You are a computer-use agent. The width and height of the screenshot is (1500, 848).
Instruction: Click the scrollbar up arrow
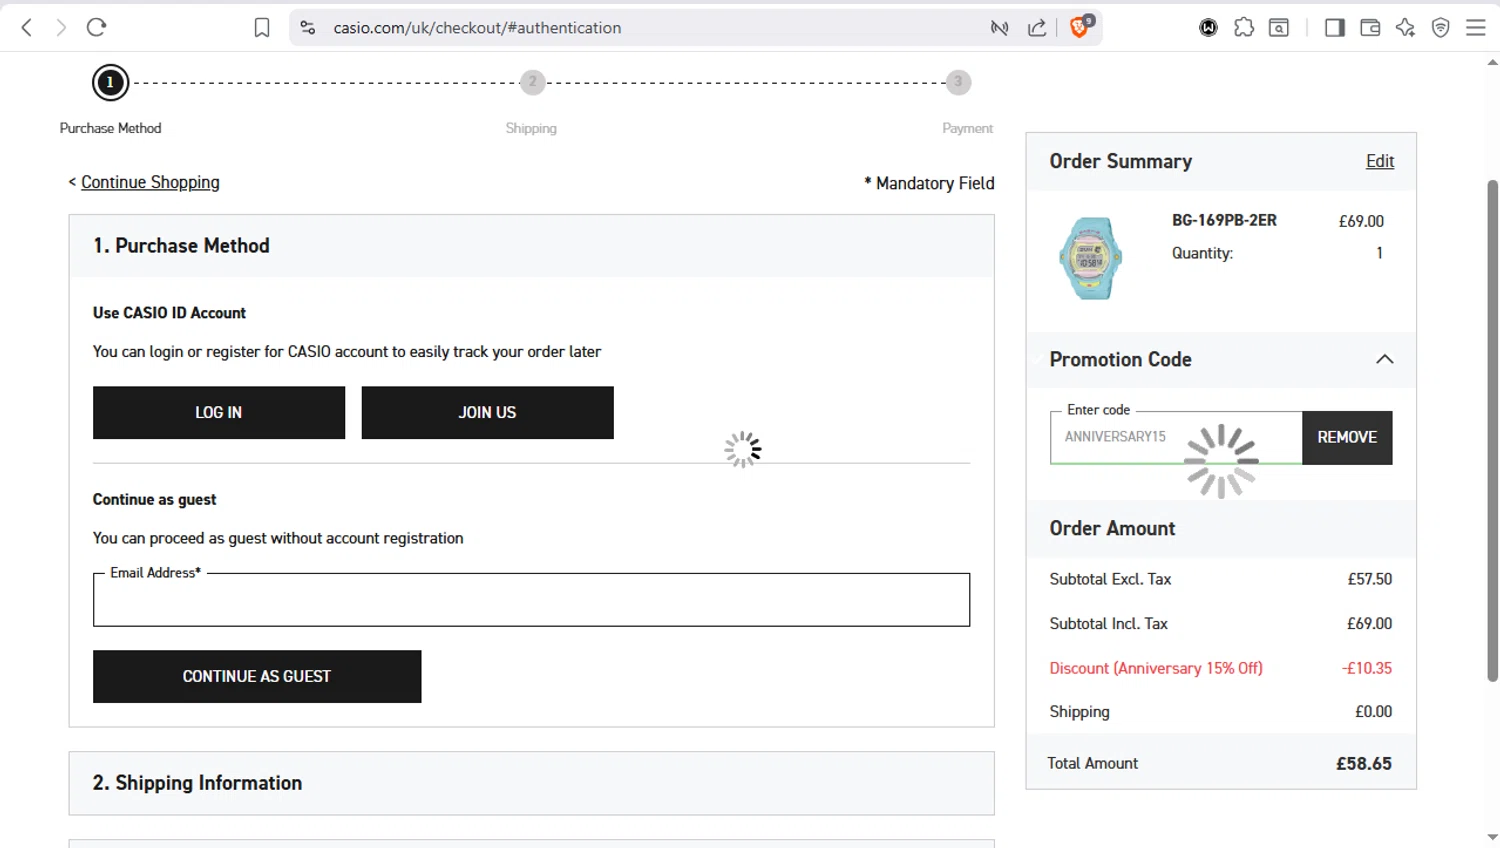click(1492, 62)
